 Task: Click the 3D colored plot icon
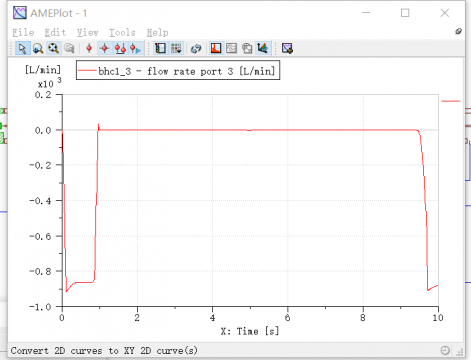coord(262,49)
